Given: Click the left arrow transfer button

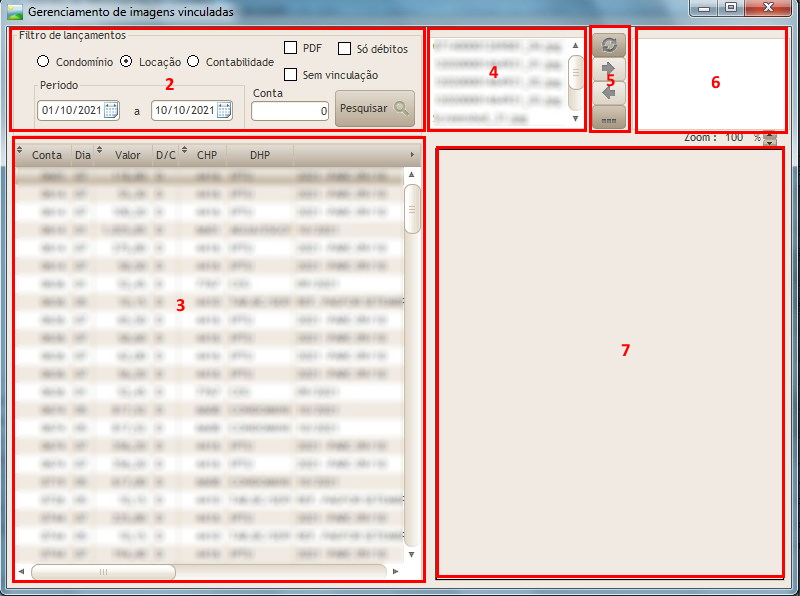Looking at the screenshot, I should pos(608,93).
